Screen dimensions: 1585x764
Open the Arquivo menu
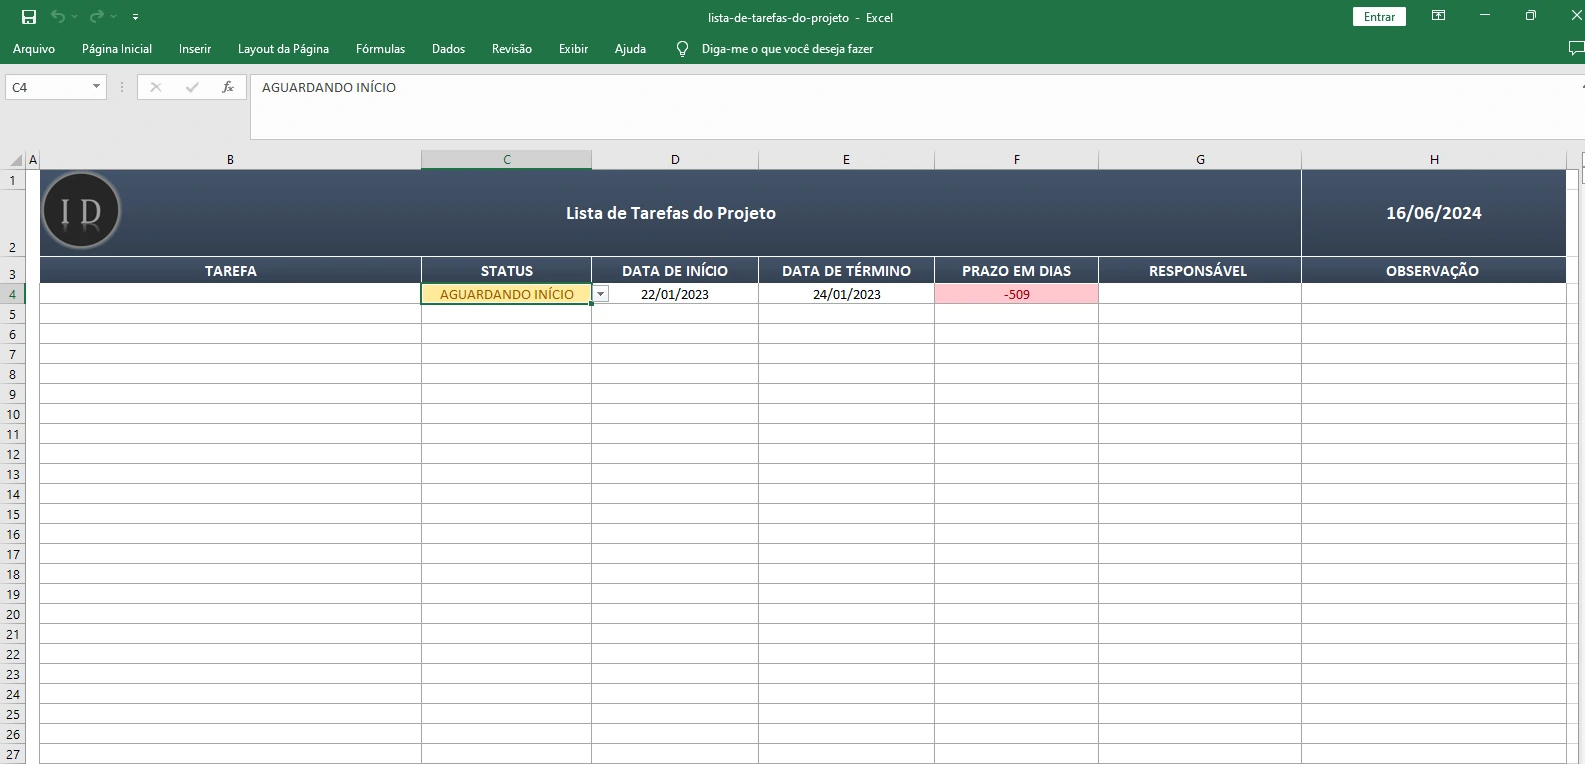[x=34, y=49]
